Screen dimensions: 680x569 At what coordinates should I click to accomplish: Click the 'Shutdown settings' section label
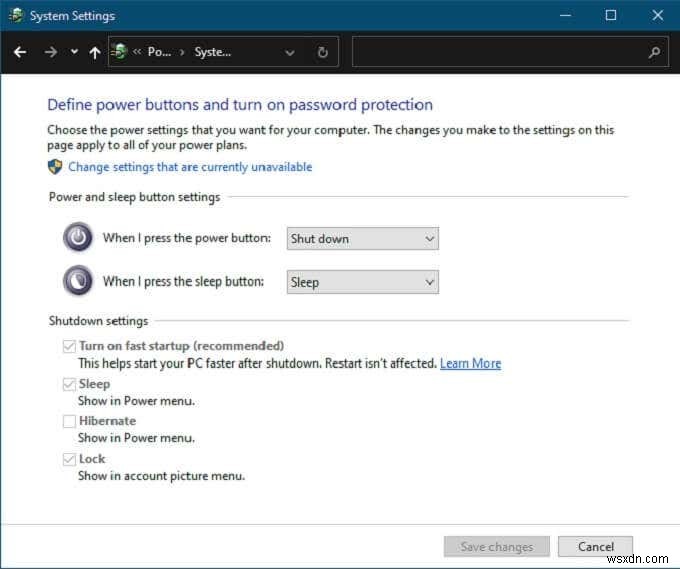point(98,321)
